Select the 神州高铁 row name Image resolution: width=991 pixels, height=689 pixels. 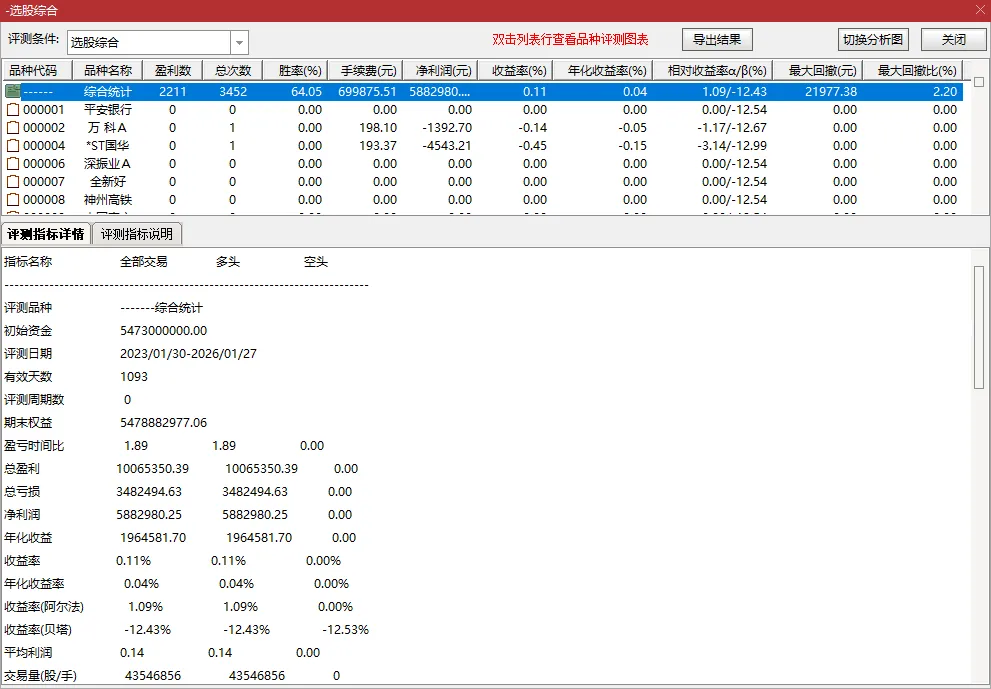(108, 200)
